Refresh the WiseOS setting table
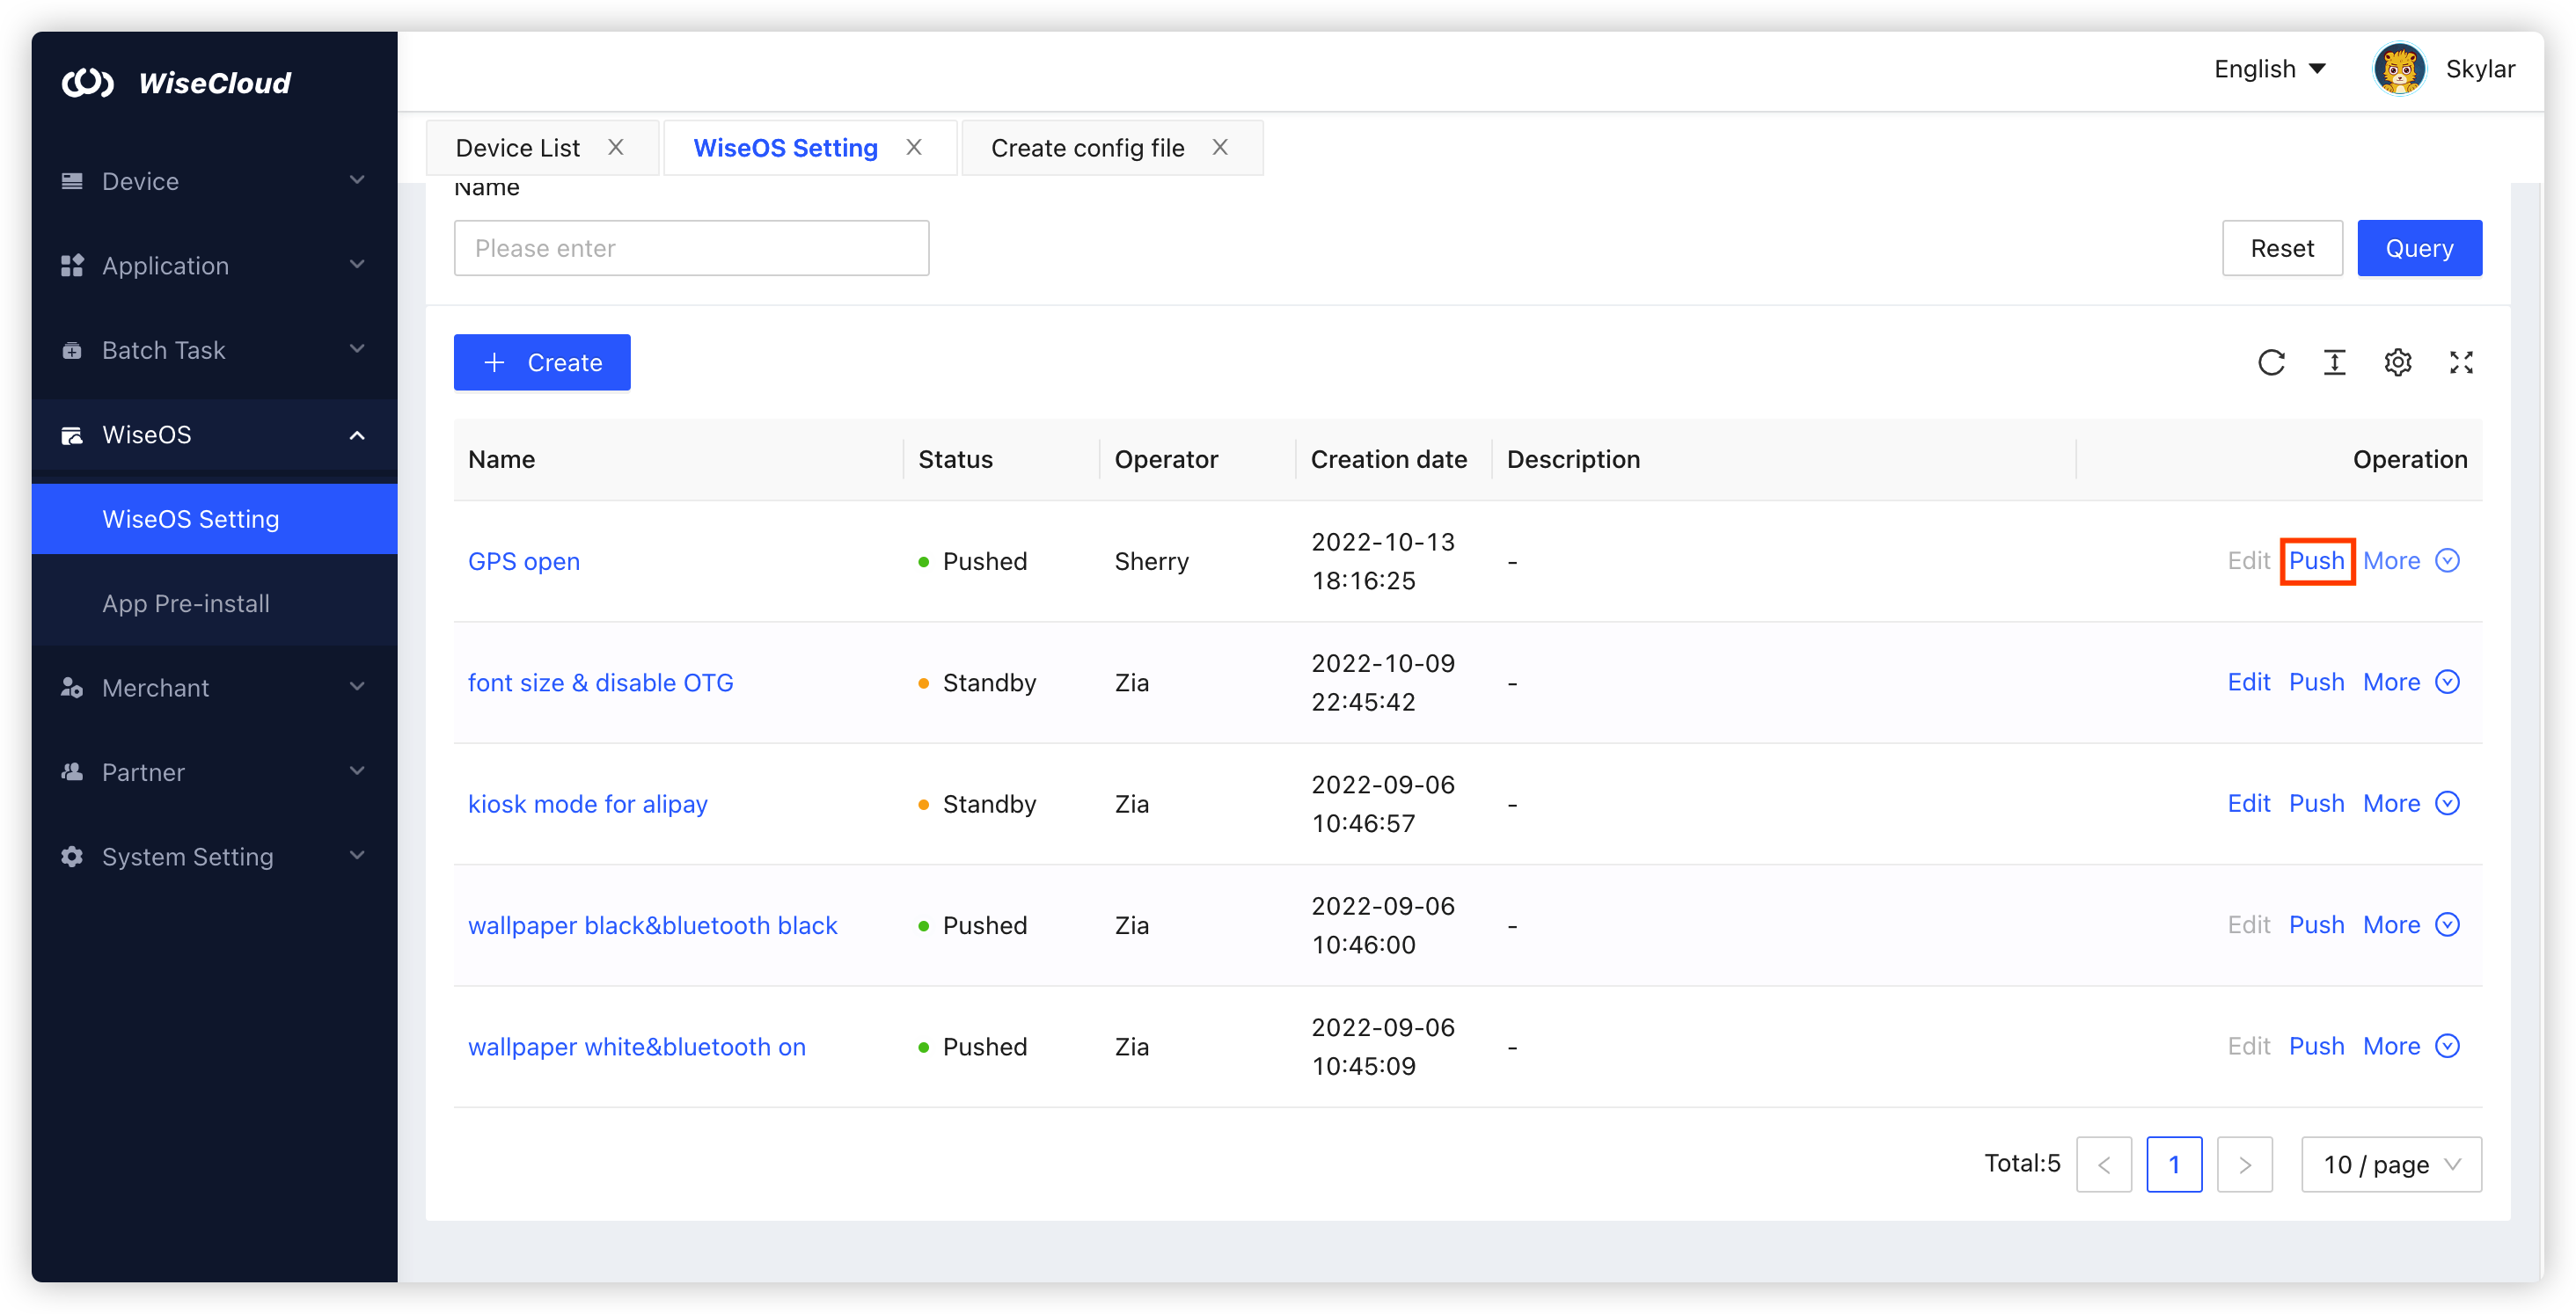 click(2272, 362)
